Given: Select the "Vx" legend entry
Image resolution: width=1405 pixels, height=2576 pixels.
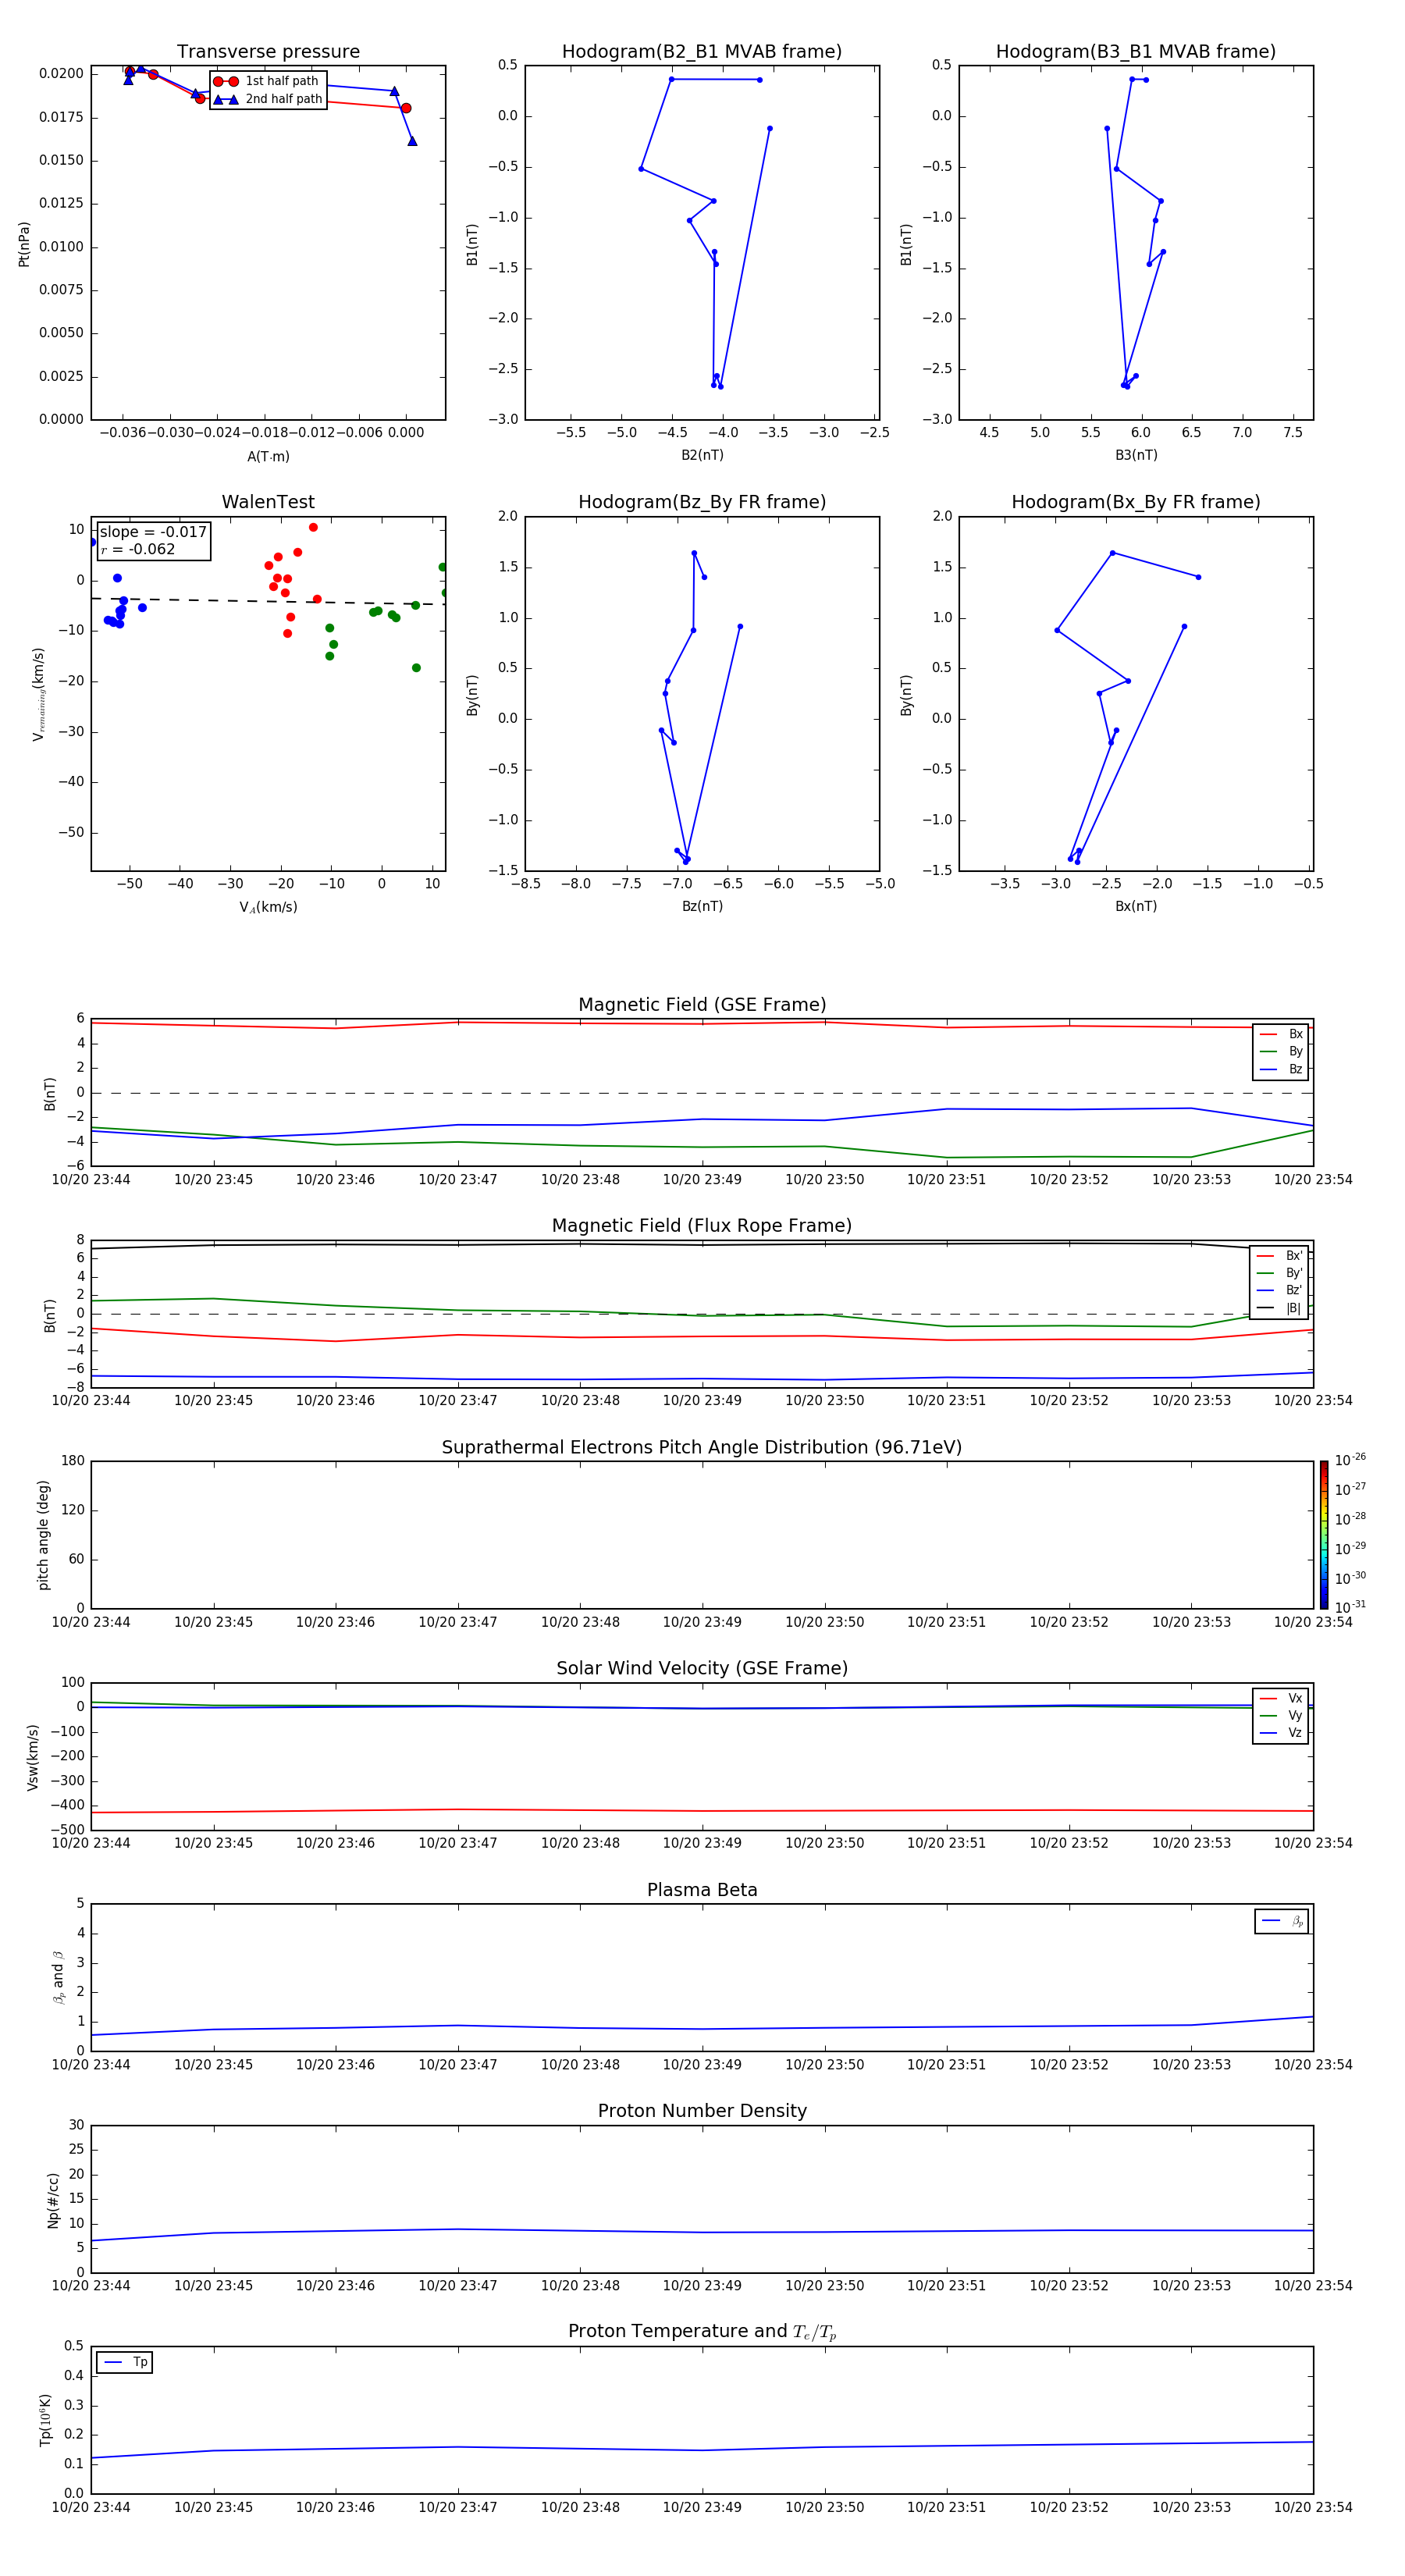Looking at the screenshot, I should click(1281, 1698).
